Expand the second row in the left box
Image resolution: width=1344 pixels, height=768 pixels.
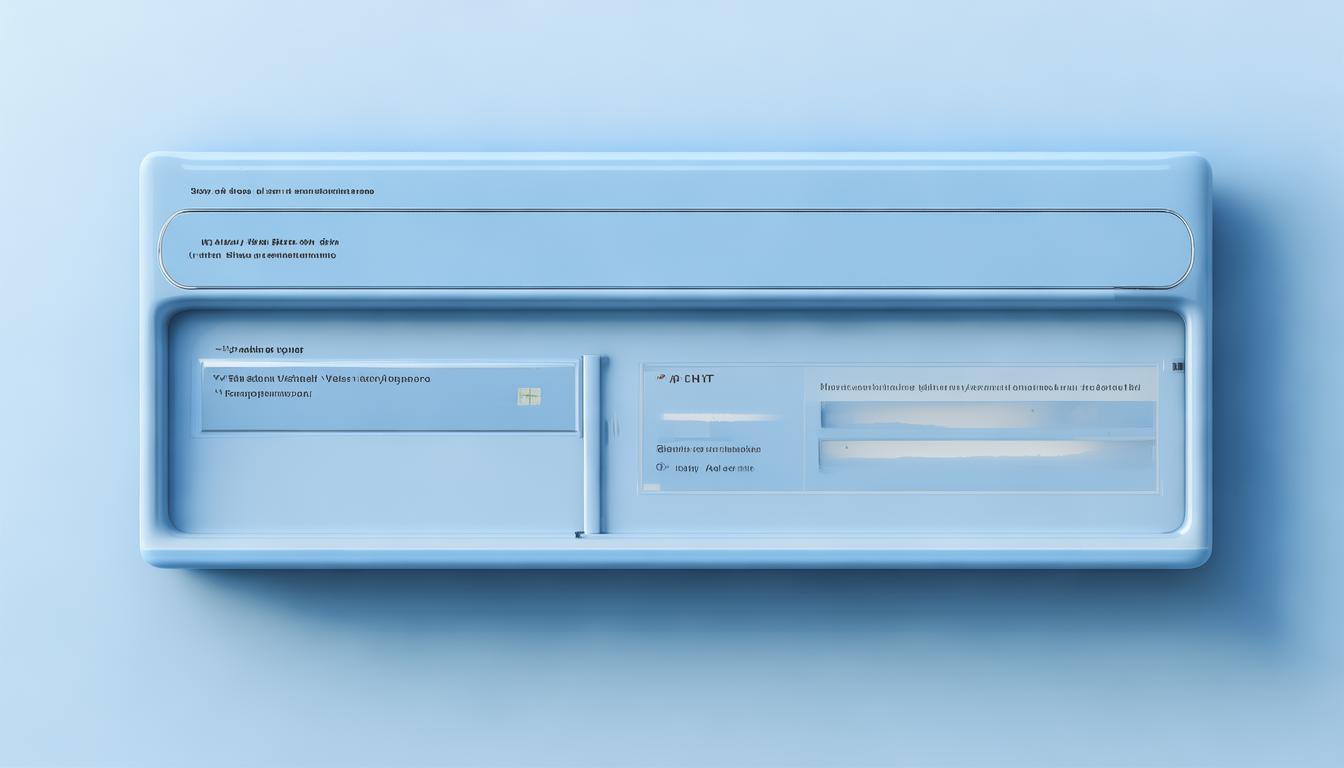(263, 394)
